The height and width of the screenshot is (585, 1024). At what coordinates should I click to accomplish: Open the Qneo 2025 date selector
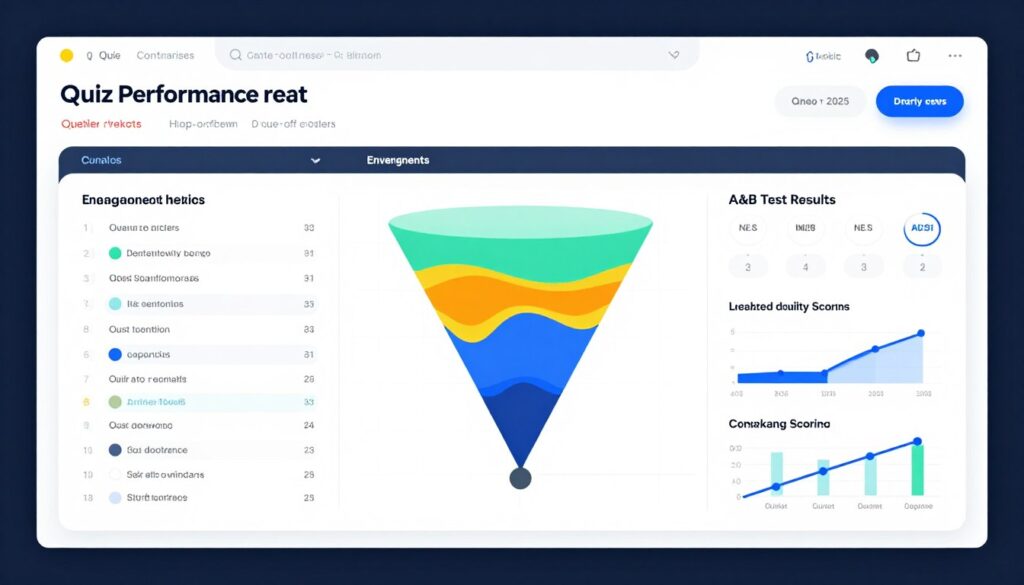[x=819, y=102]
